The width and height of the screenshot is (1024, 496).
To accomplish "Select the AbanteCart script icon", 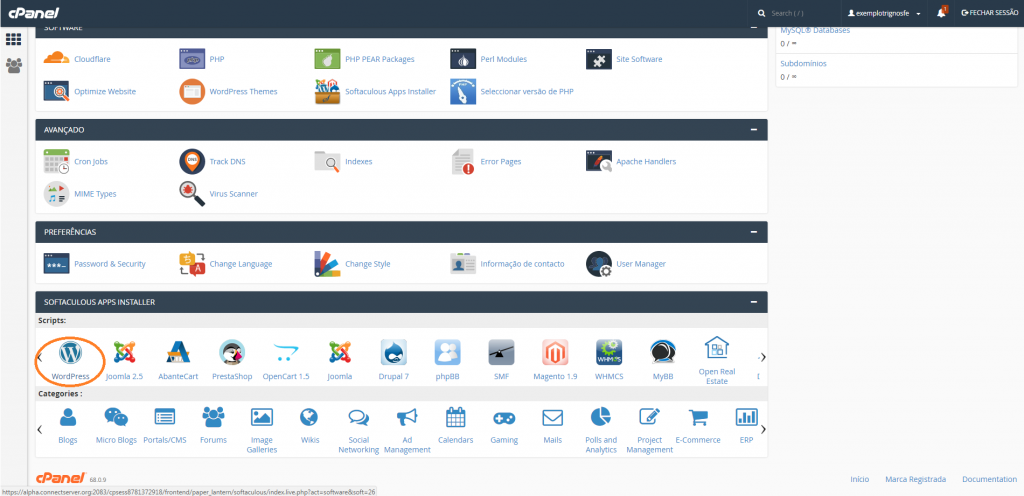I will 178,352.
